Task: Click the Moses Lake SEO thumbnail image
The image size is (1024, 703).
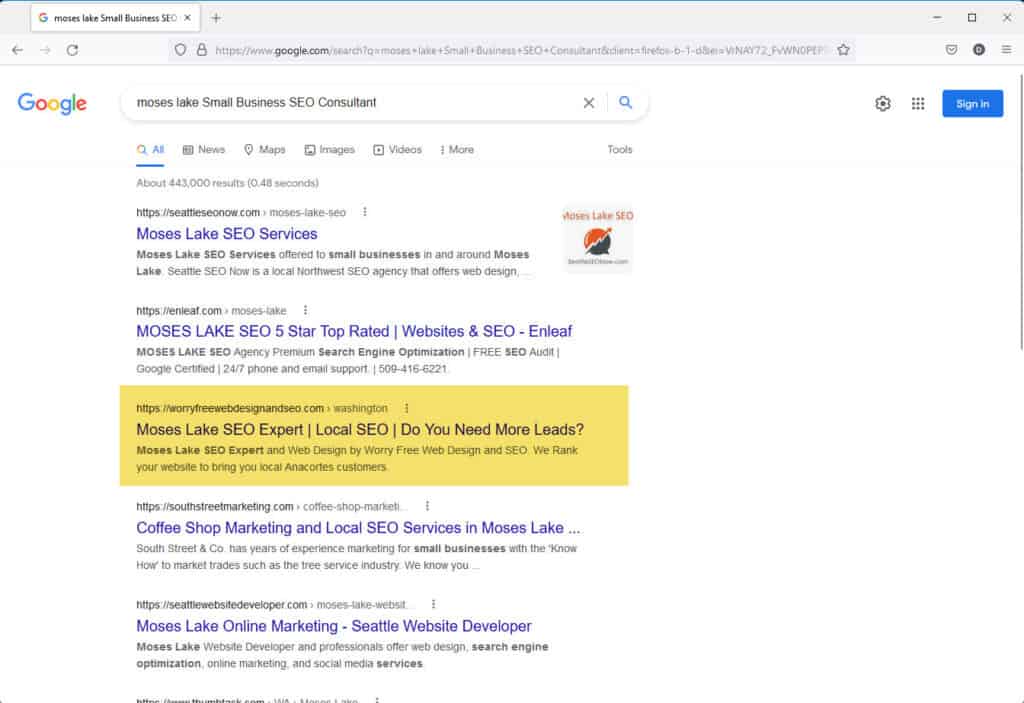Action: pos(598,239)
